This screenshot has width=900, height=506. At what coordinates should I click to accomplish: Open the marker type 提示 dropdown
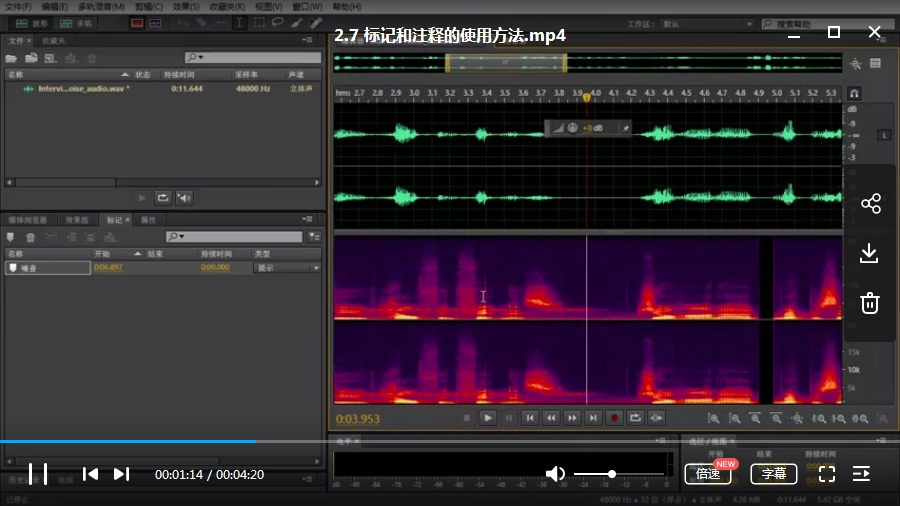[286, 268]
